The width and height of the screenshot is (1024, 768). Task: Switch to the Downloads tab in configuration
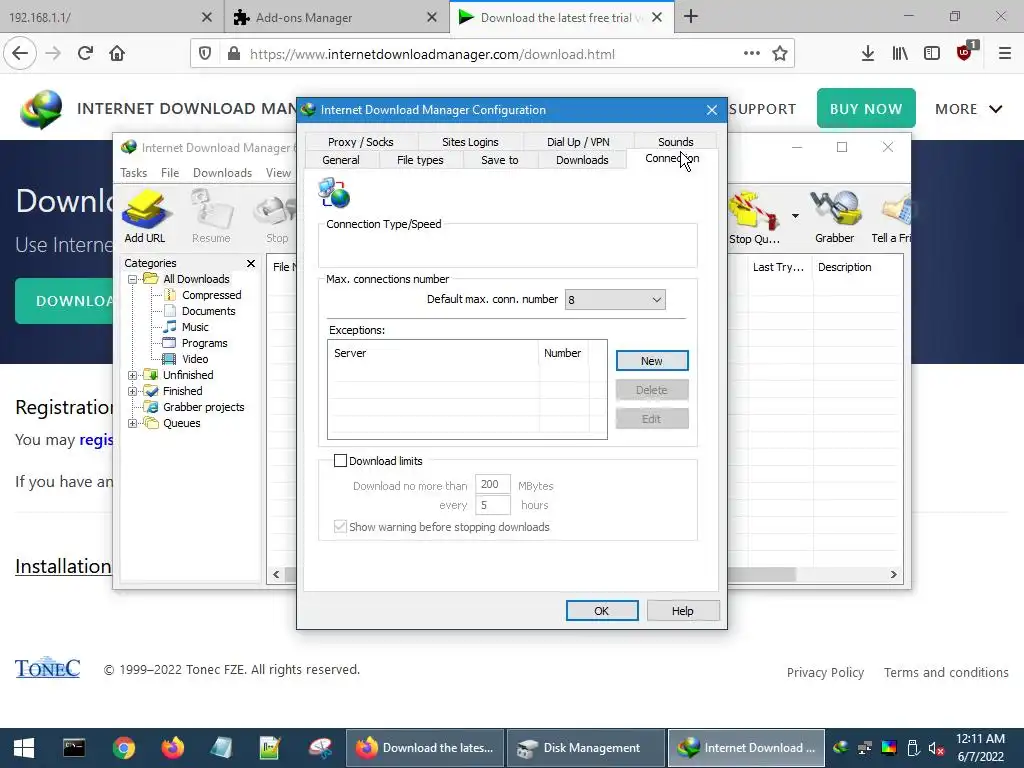(582, 160)
